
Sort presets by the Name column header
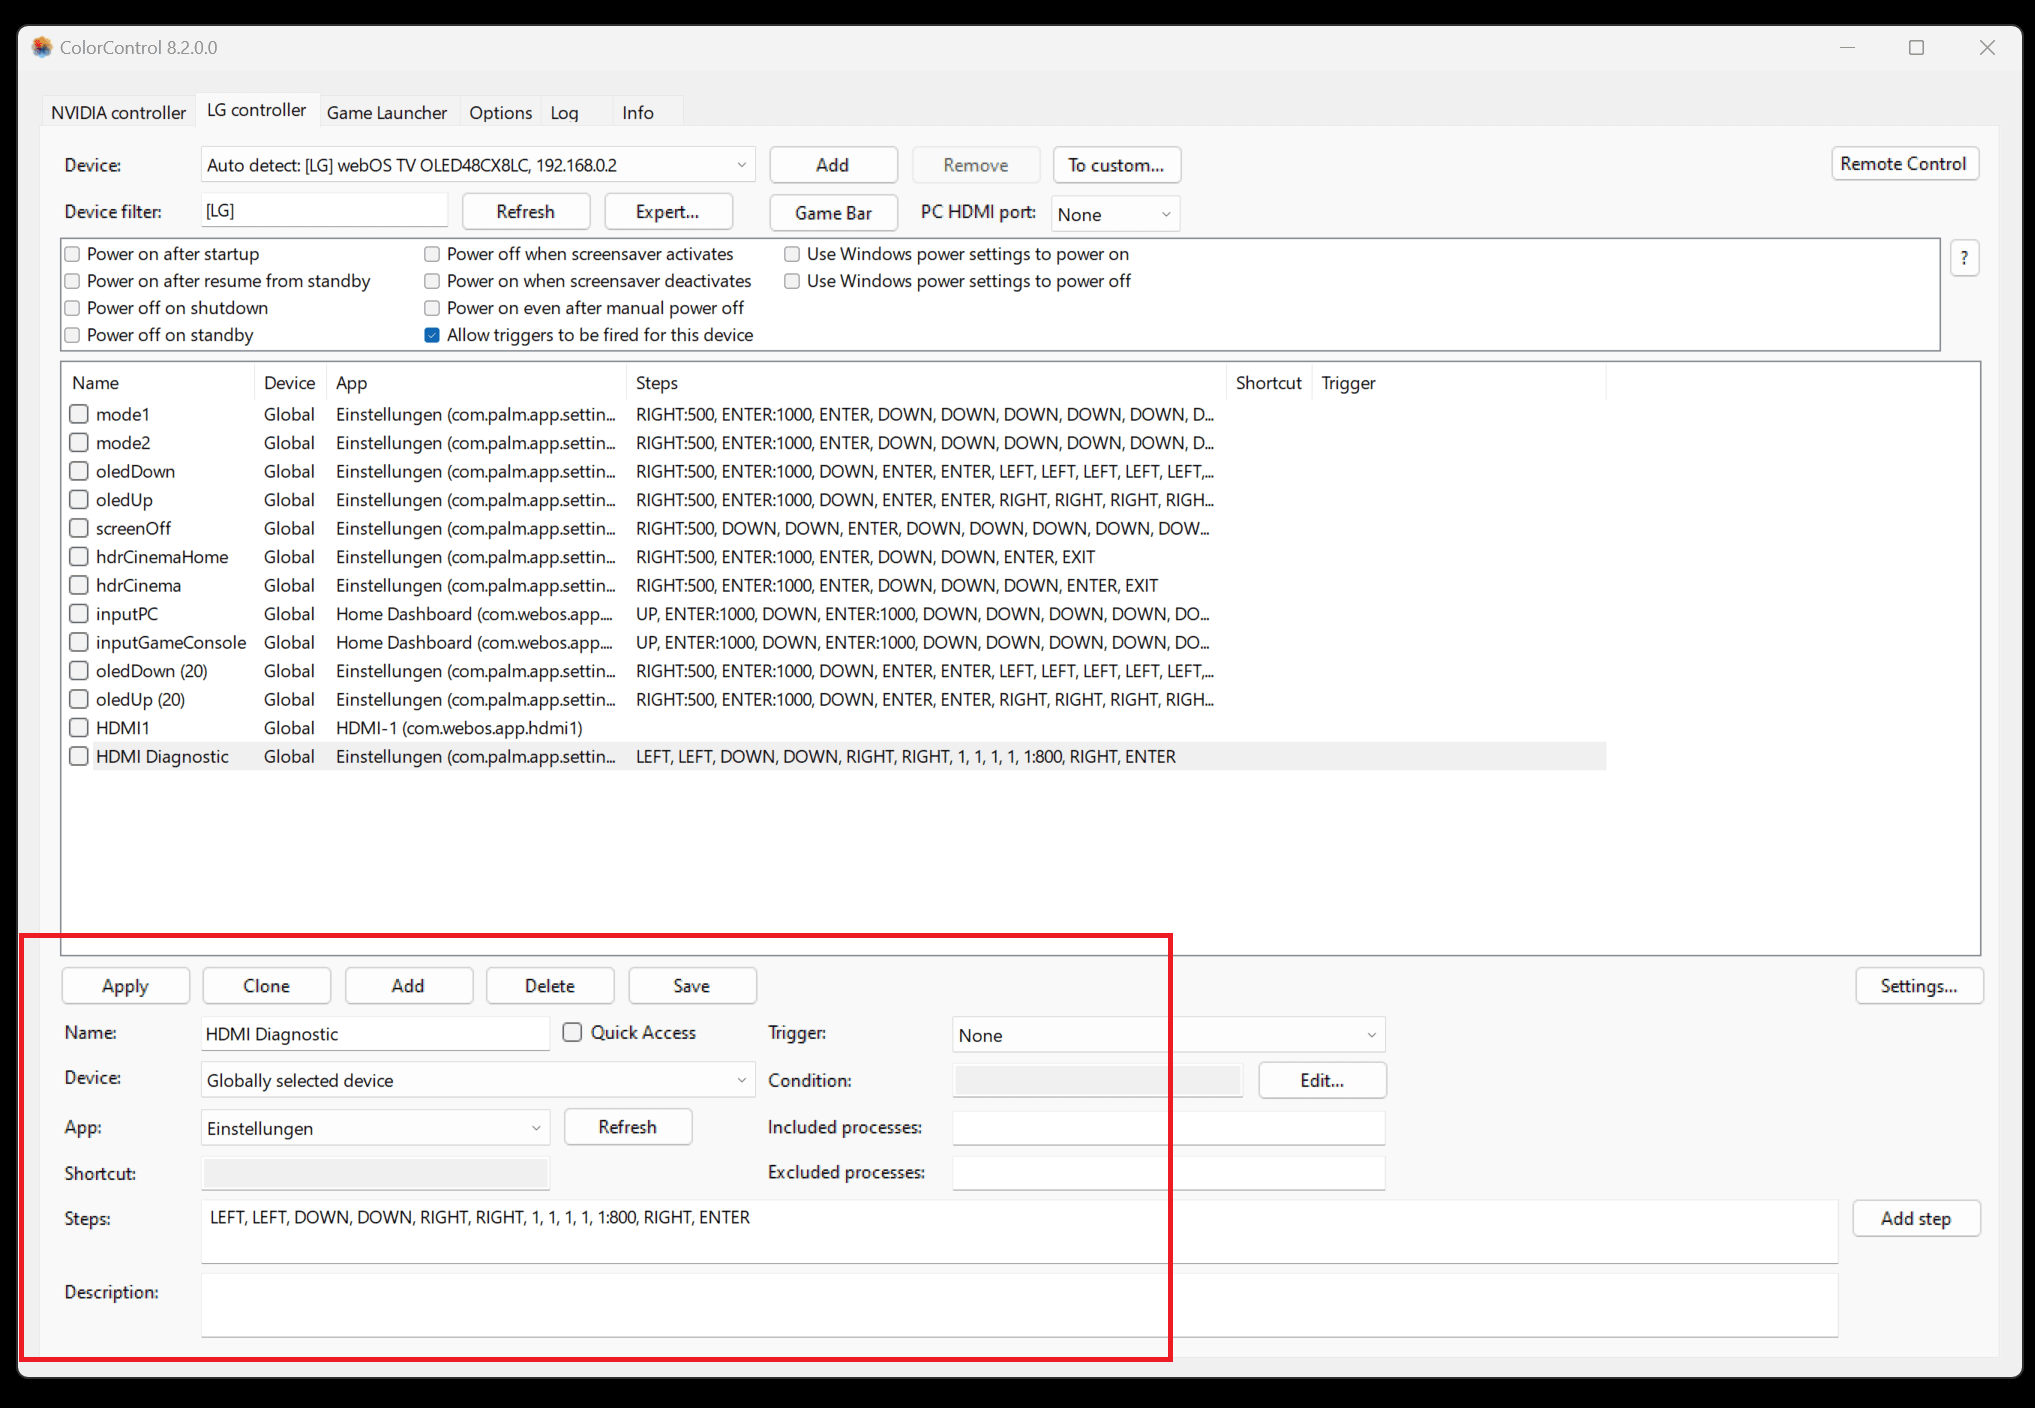click(159, 383)
